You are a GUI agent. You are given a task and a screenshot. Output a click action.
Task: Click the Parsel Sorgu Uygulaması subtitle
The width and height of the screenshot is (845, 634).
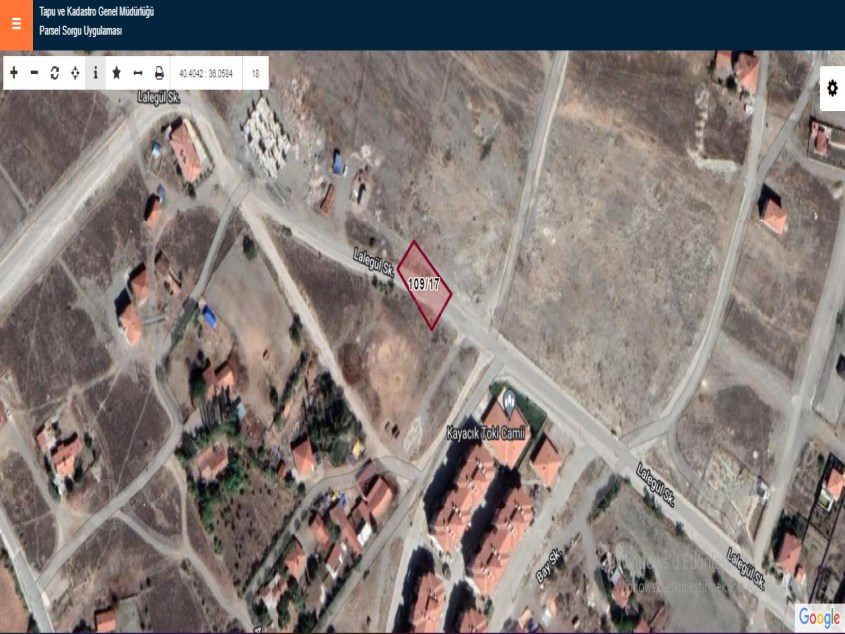(x=80, y=32)
